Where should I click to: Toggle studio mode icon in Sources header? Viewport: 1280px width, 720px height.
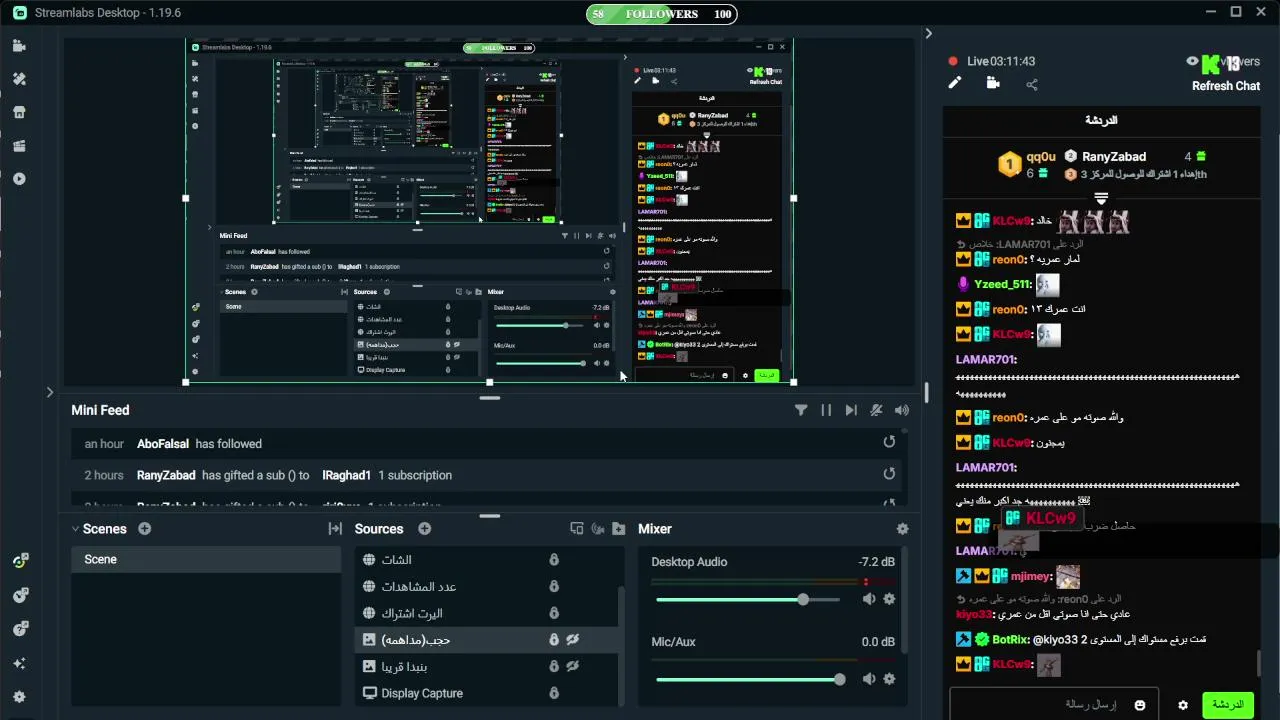click(598, 528)
